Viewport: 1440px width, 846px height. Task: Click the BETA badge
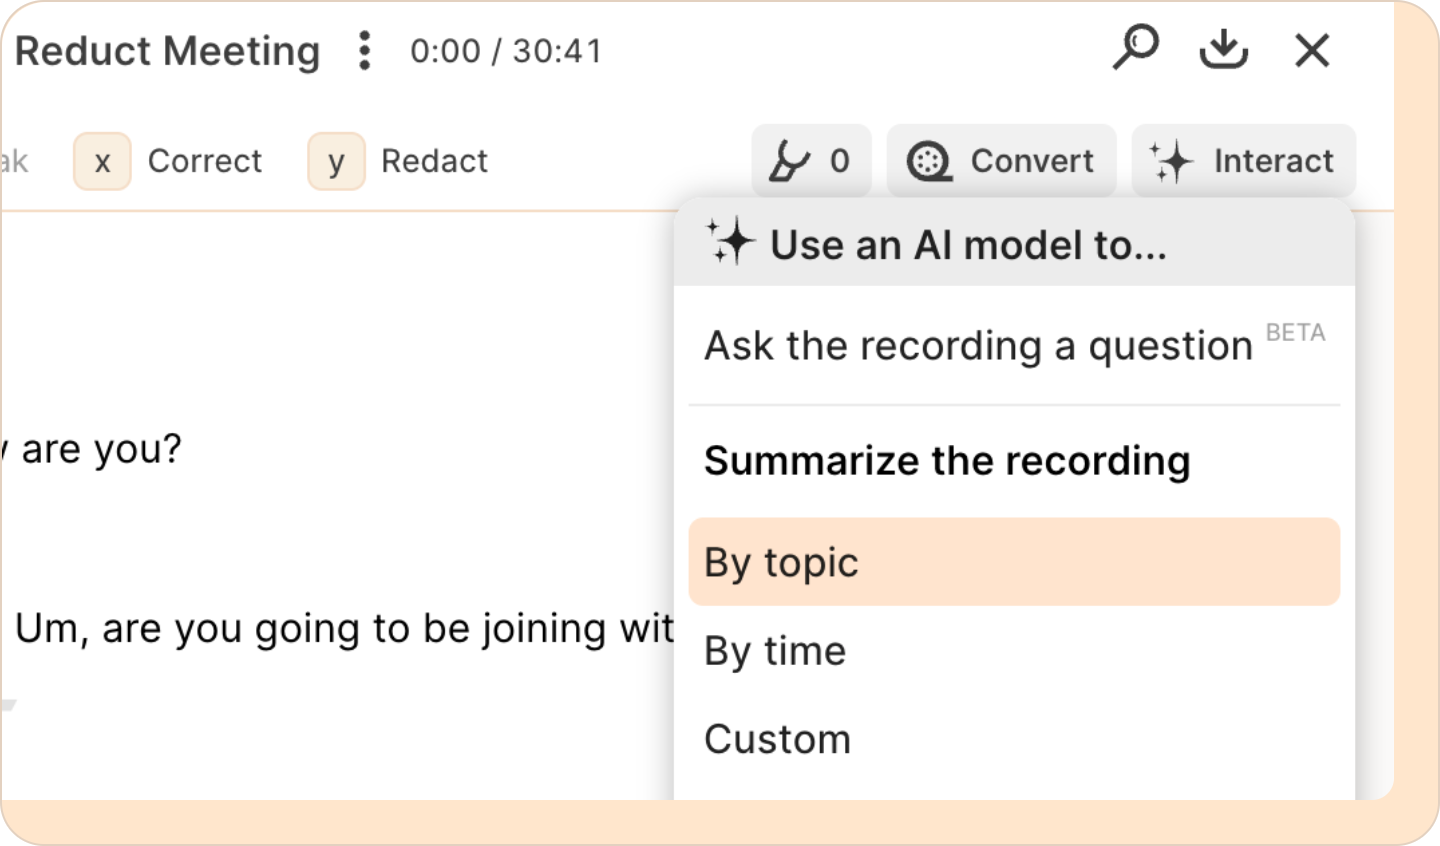tap(1295, 333)
